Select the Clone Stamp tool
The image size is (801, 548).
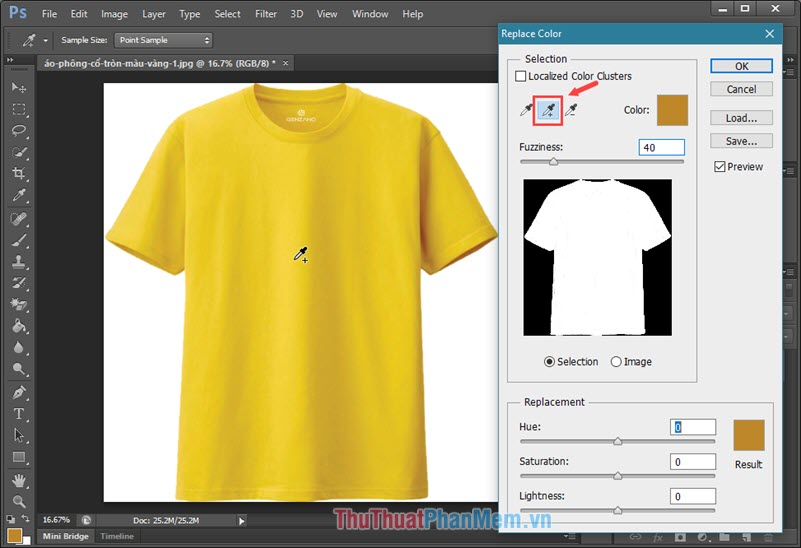[x=19, y=262]
